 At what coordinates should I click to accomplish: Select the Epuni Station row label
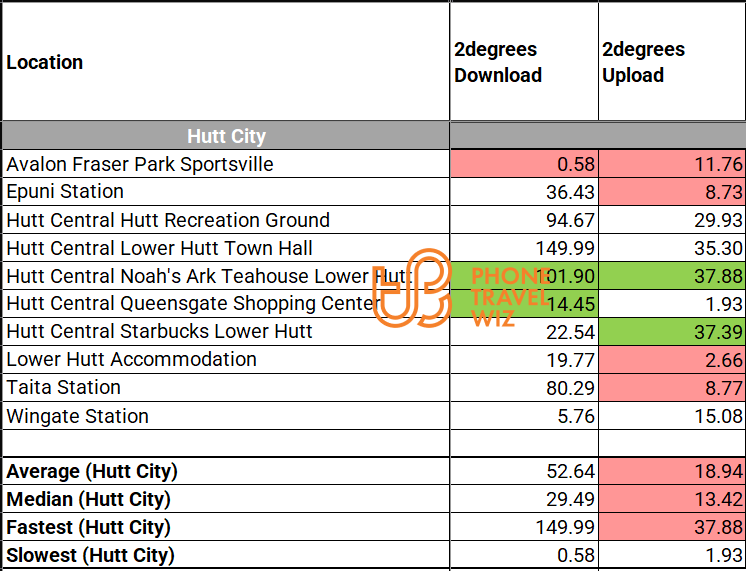point(225,192)
